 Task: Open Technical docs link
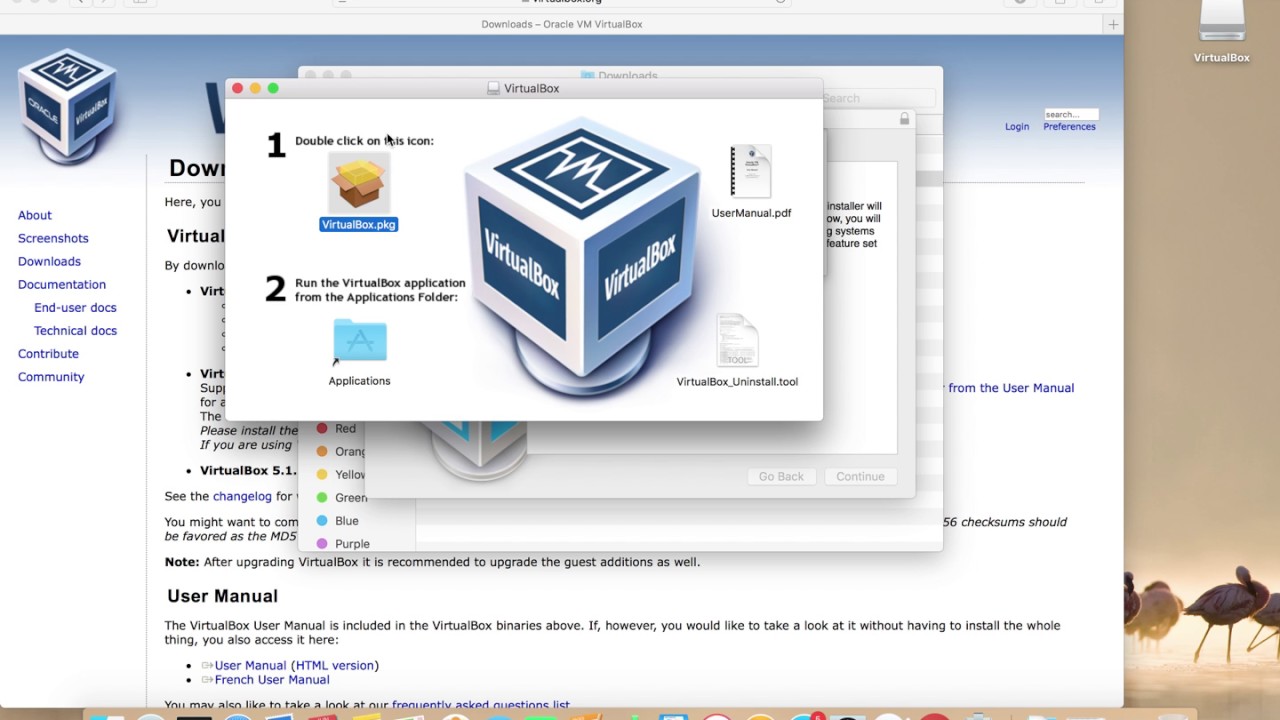[x=75, y=330]
